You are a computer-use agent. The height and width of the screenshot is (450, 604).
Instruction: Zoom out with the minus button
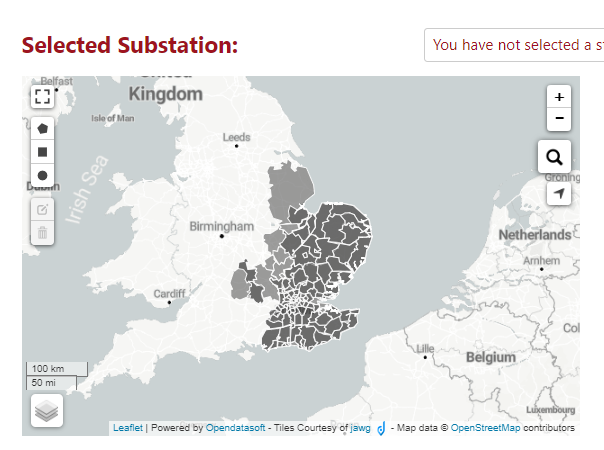559,119
